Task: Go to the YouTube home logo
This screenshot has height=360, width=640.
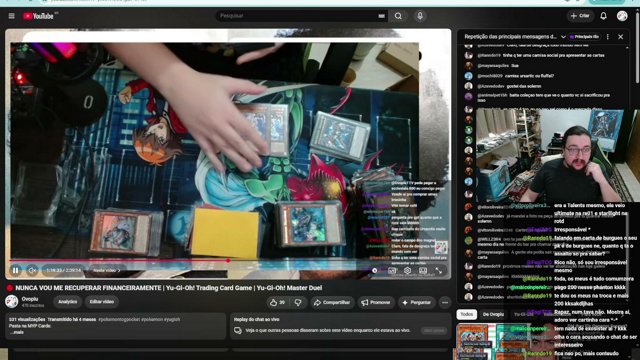Action: click(x=38, y=16)
